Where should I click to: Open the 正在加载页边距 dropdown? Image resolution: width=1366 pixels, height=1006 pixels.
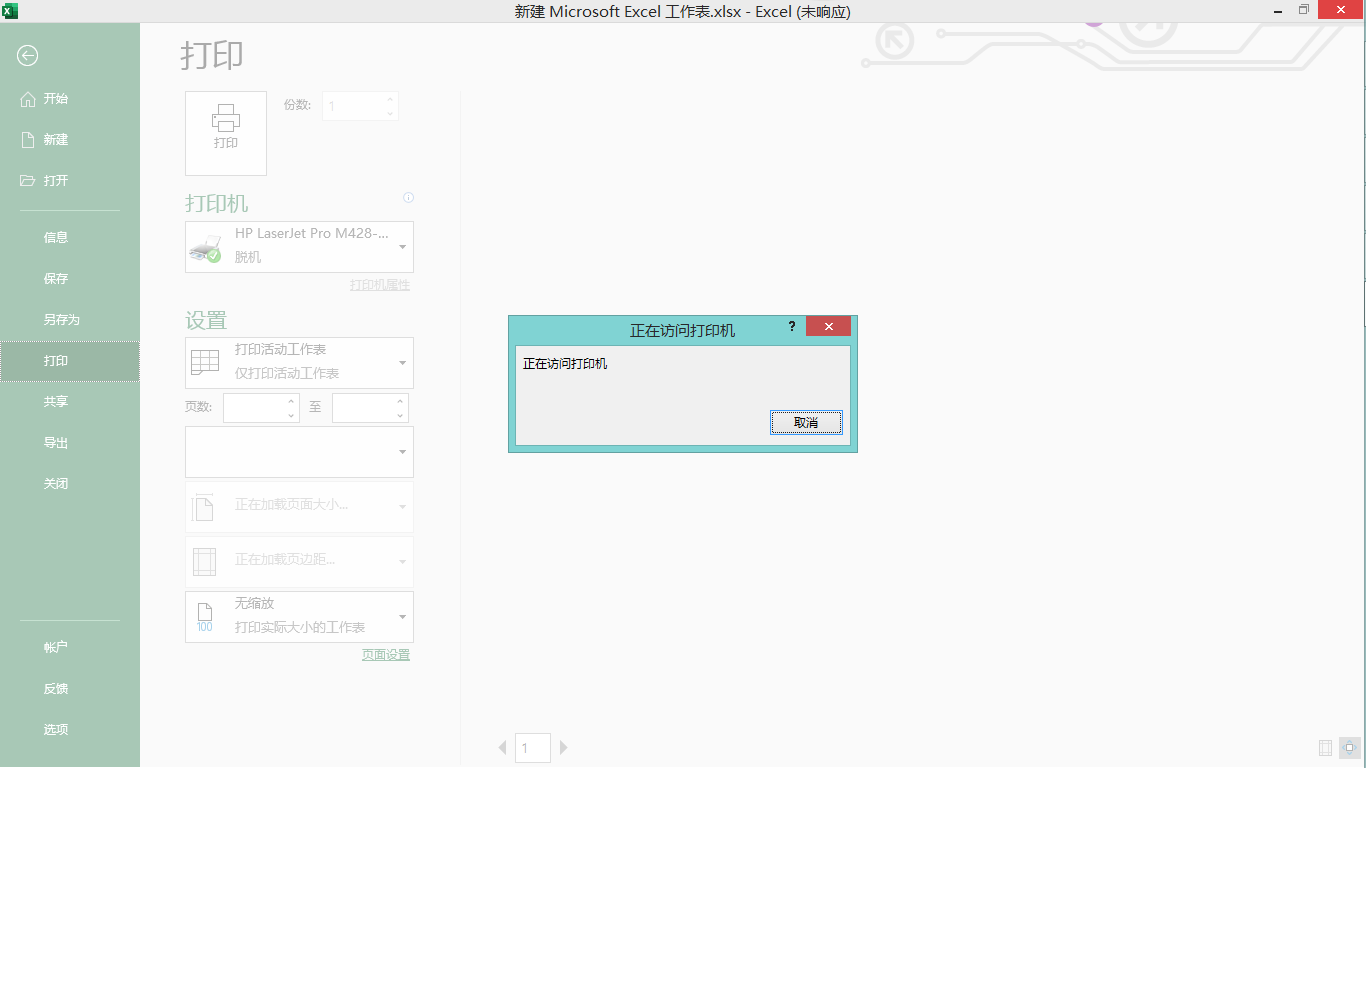coord(299,562)
